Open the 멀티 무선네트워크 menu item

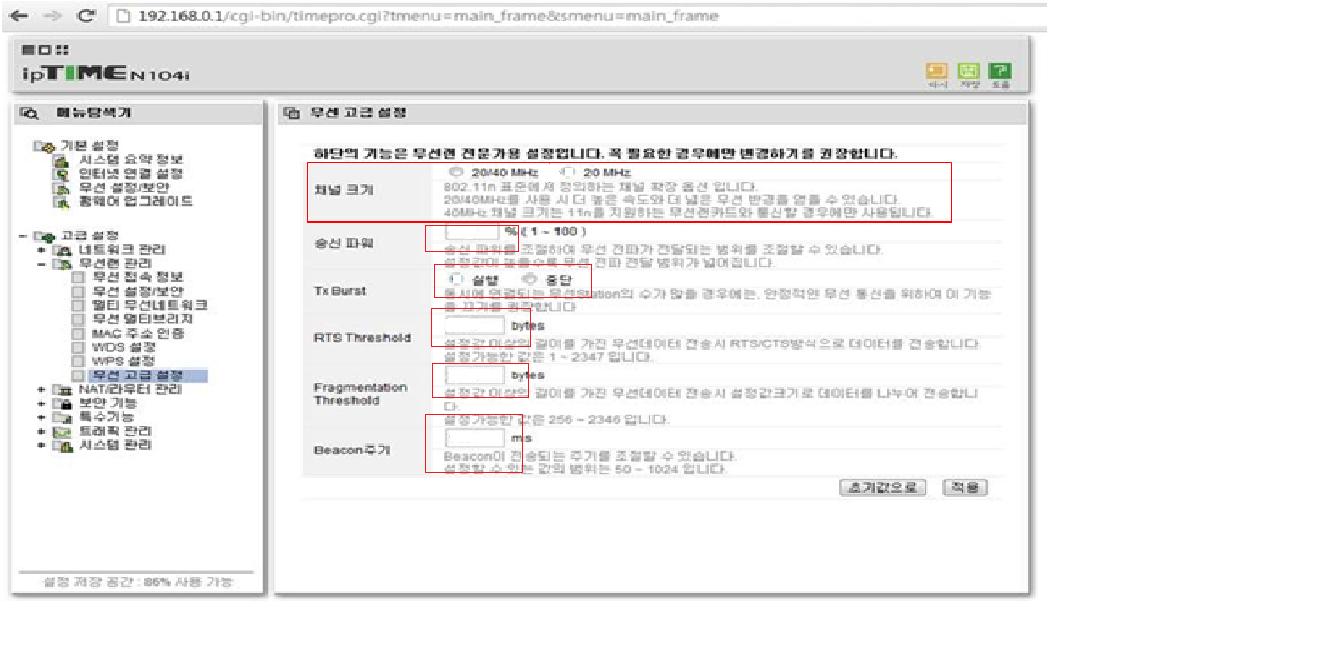coord(149,305)
